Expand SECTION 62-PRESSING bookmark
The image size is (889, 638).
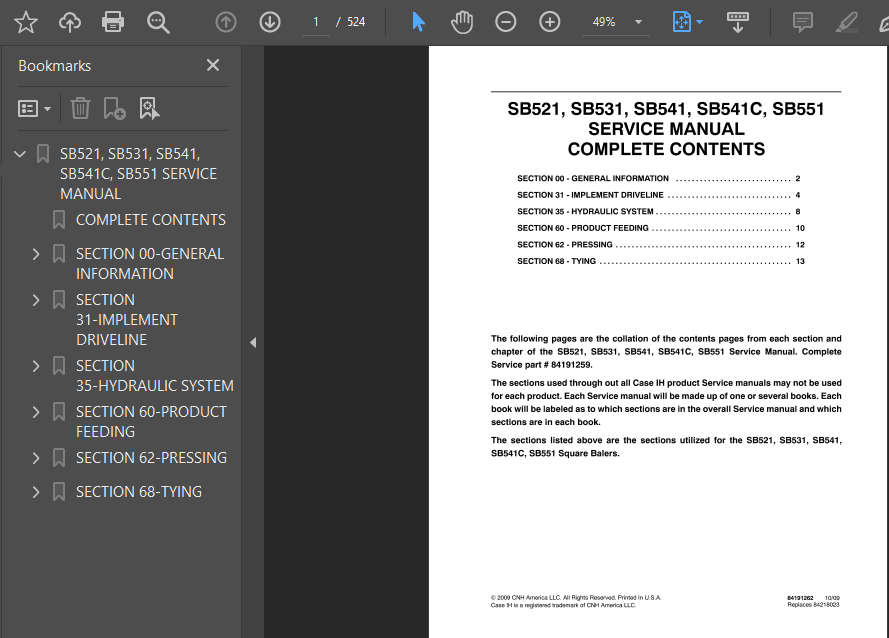[x=36, y=458]
